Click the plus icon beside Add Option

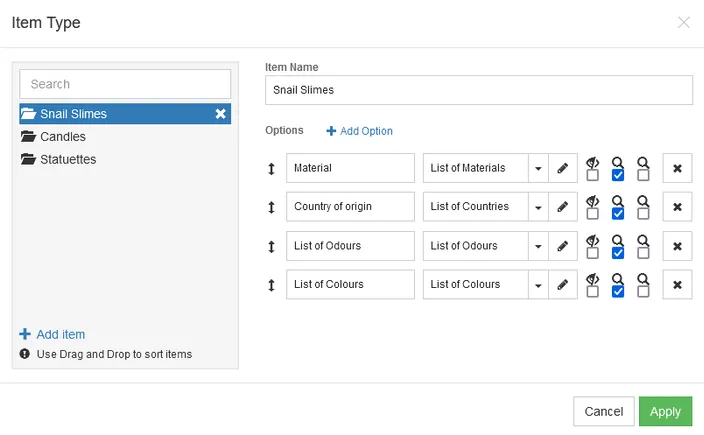point(331,131)
